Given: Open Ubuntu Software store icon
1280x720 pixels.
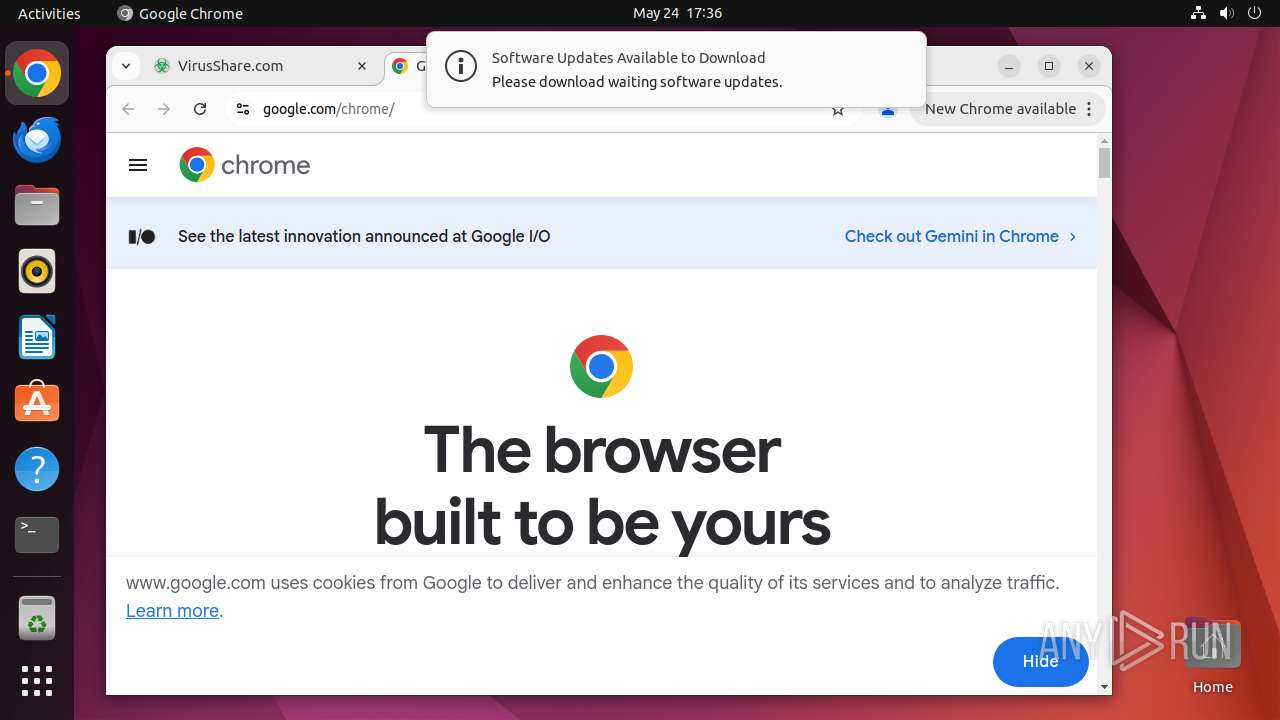Looking at the screenshot, I should pos(37,403).
